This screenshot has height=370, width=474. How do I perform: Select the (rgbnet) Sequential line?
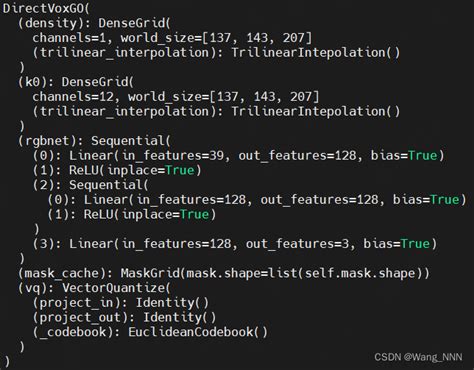tap(94, 141)
